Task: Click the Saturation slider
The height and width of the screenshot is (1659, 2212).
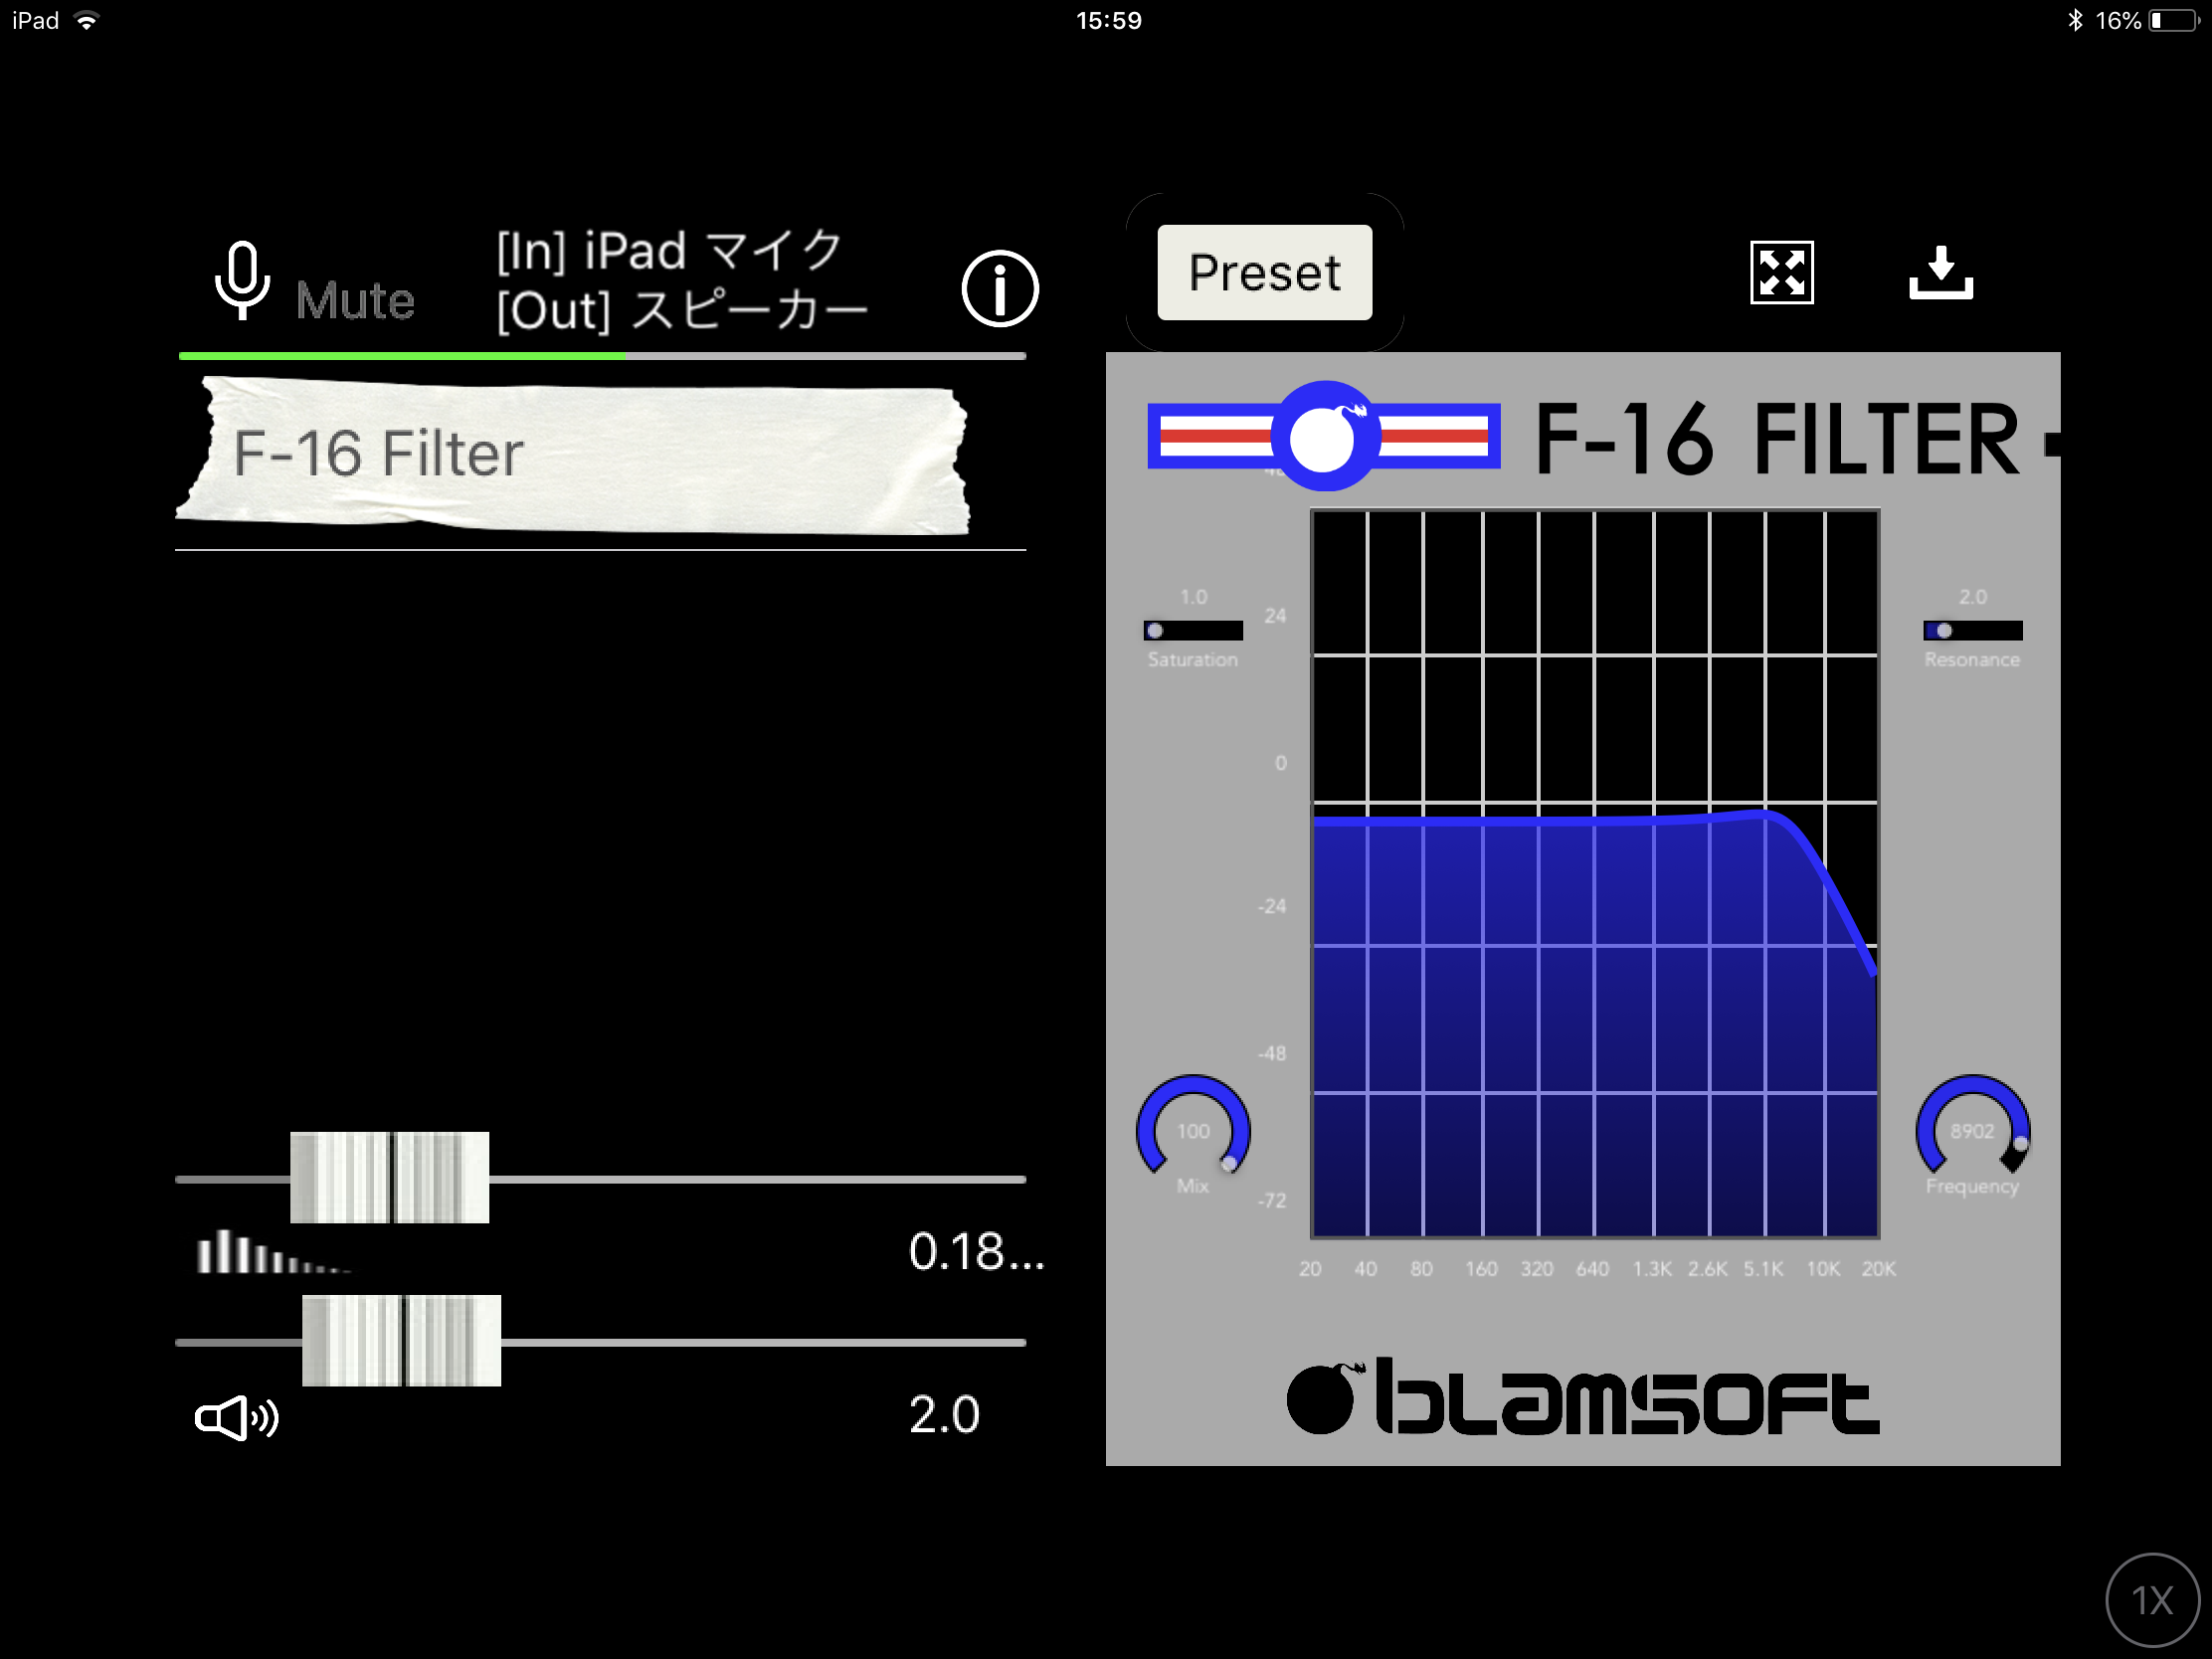Action: click(1193, 630)
